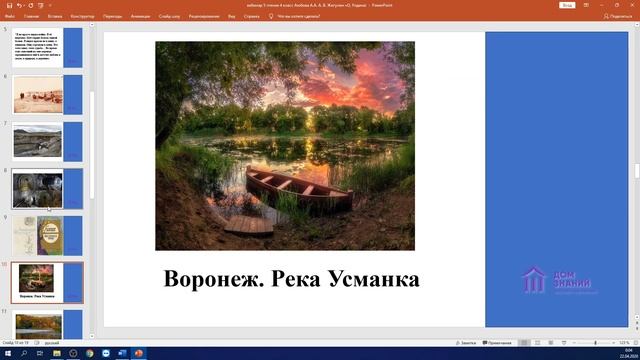Screen dimensions: 640x360
Task: Select slide 6 thumbnail
Action: coord(47,94)
